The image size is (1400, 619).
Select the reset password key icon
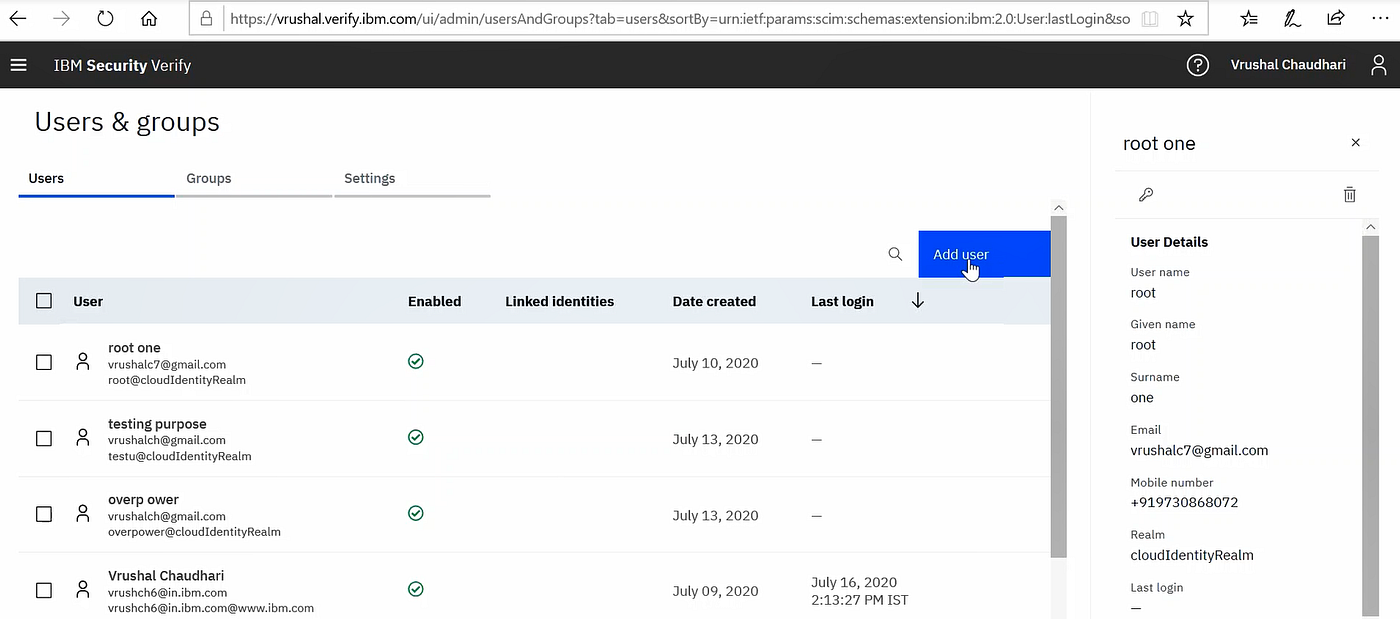[1146, 194]
